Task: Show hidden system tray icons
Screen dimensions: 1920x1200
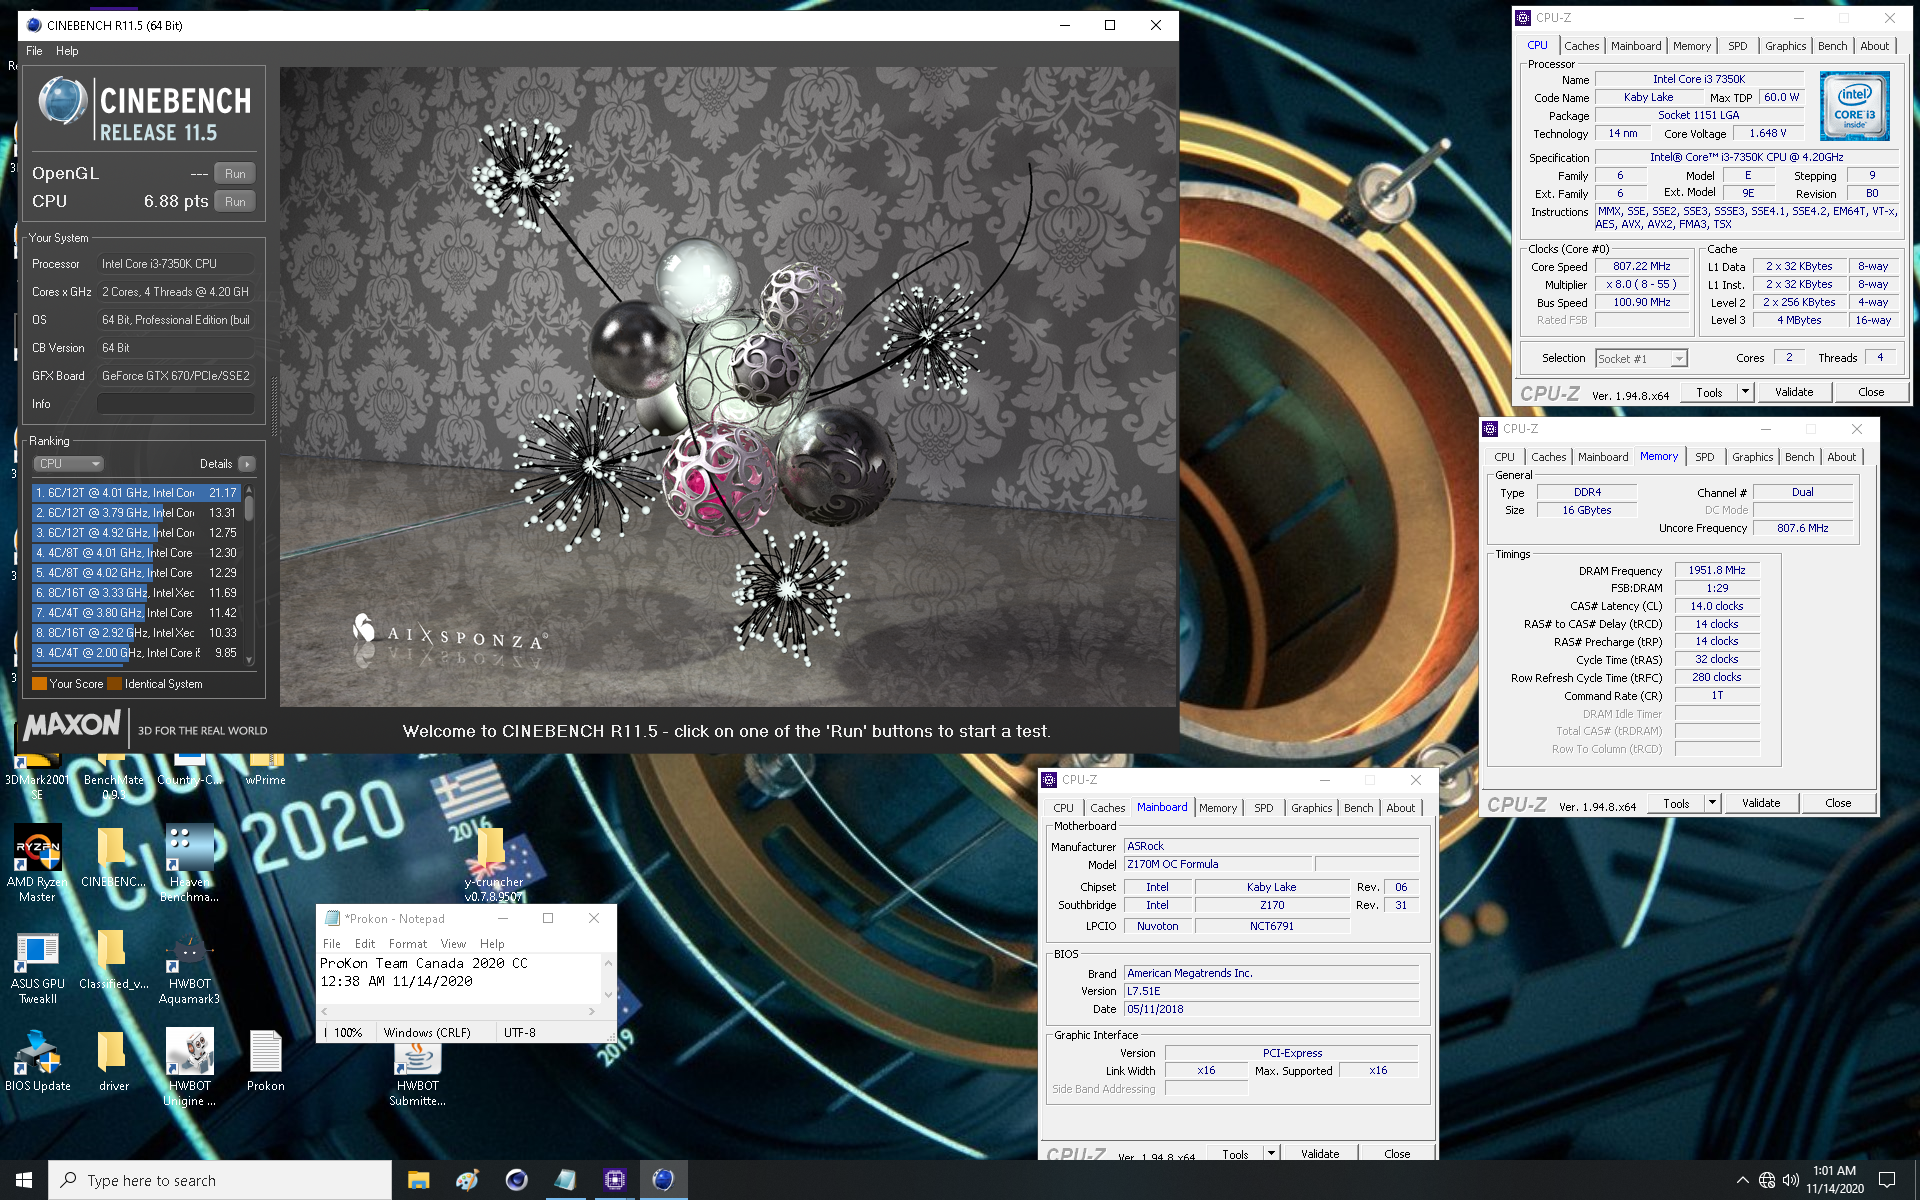Action: click(x=1742, y=1180)
